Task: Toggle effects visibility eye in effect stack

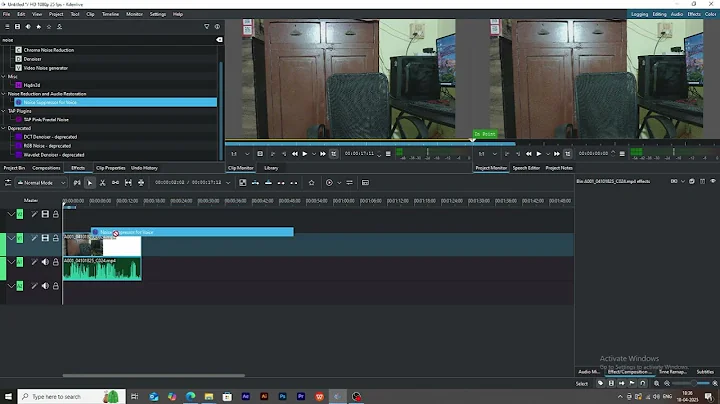Action: (x=713, y=181)
